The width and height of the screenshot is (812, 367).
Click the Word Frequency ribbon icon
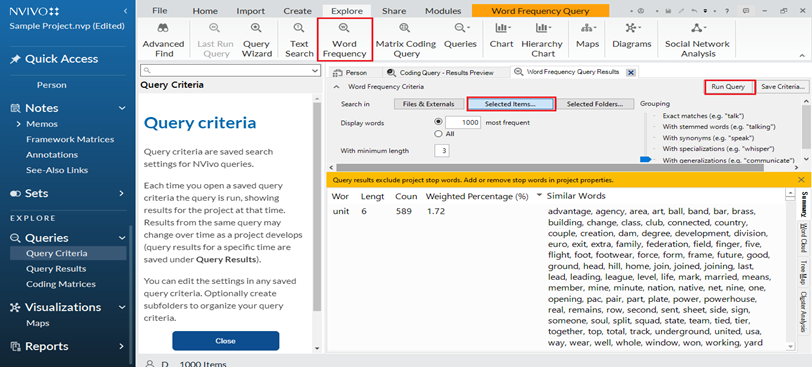pyautogui.click(x=344, y=39)
